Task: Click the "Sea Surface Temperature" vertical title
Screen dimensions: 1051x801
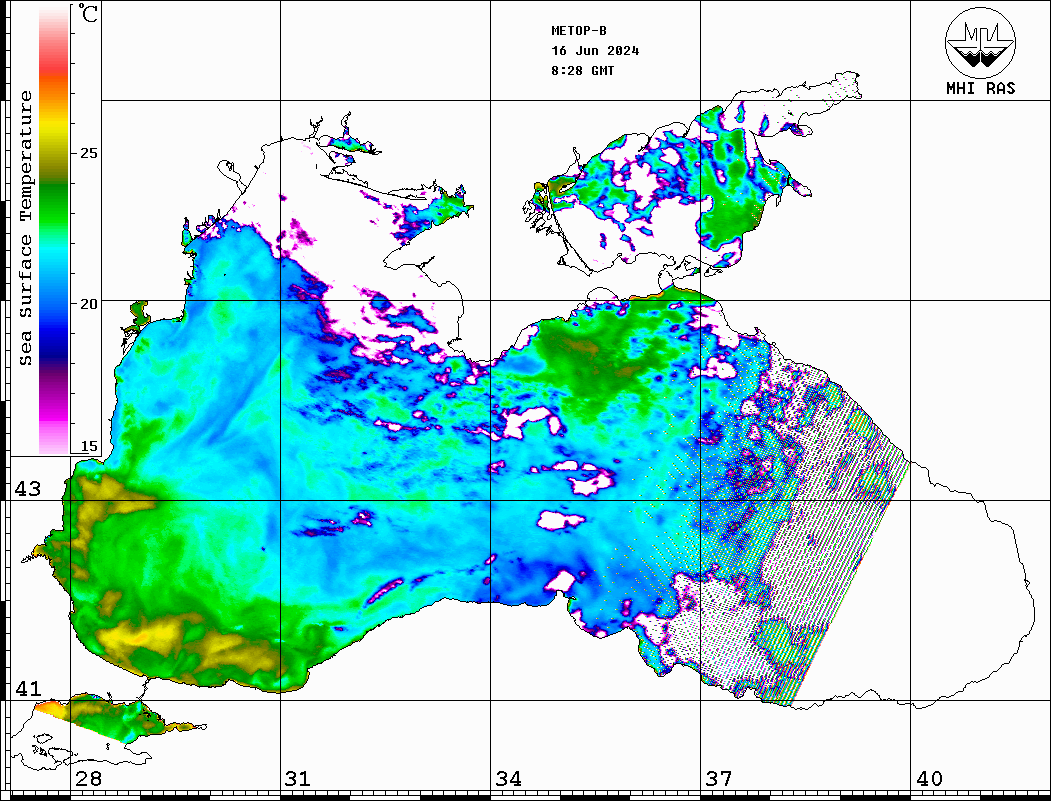Action: coord(25,228)
